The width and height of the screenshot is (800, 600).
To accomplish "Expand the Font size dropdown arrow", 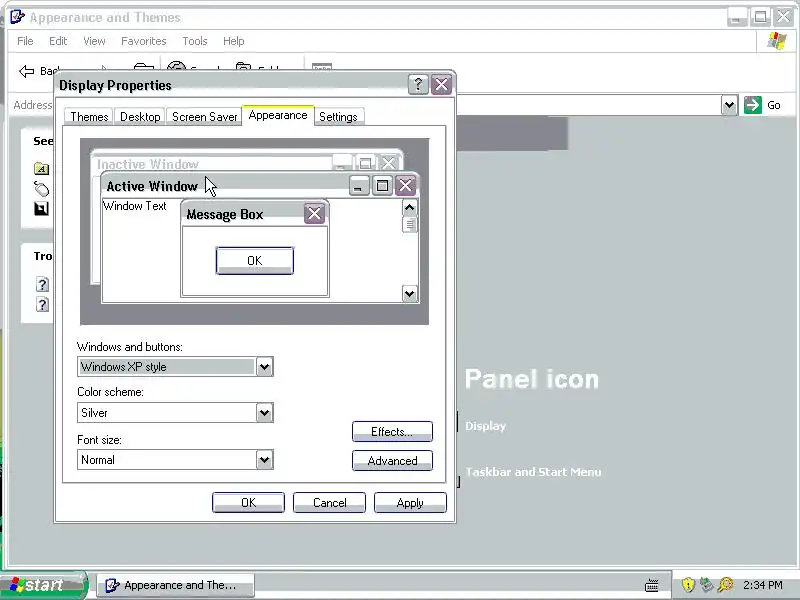I will pos(264,460).
